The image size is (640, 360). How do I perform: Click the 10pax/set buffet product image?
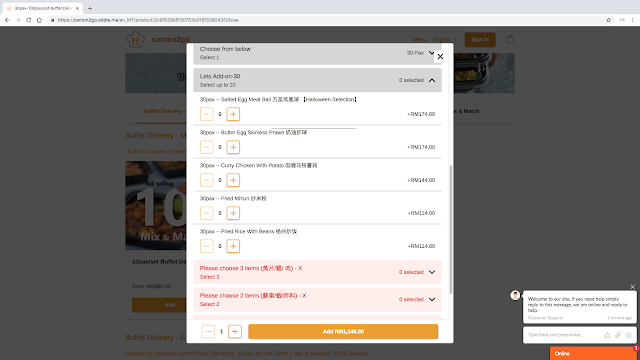pos(156,205)
